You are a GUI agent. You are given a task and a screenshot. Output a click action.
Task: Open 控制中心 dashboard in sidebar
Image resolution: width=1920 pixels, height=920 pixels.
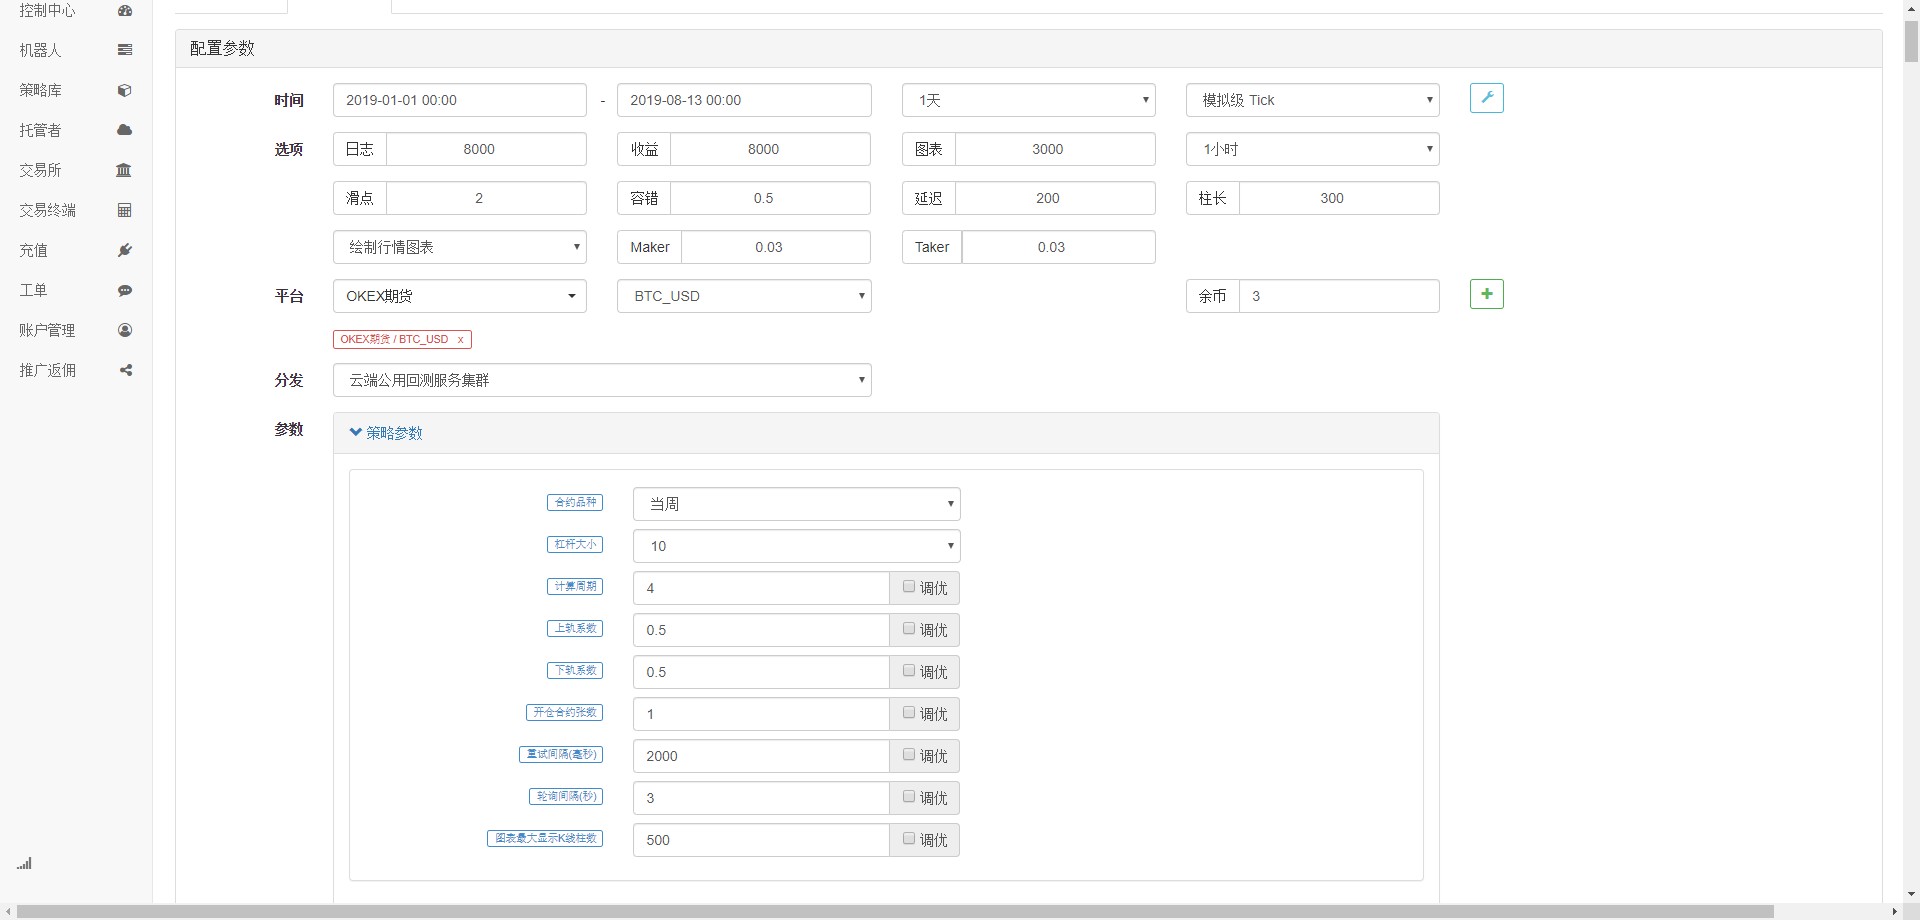pos(125,11)
